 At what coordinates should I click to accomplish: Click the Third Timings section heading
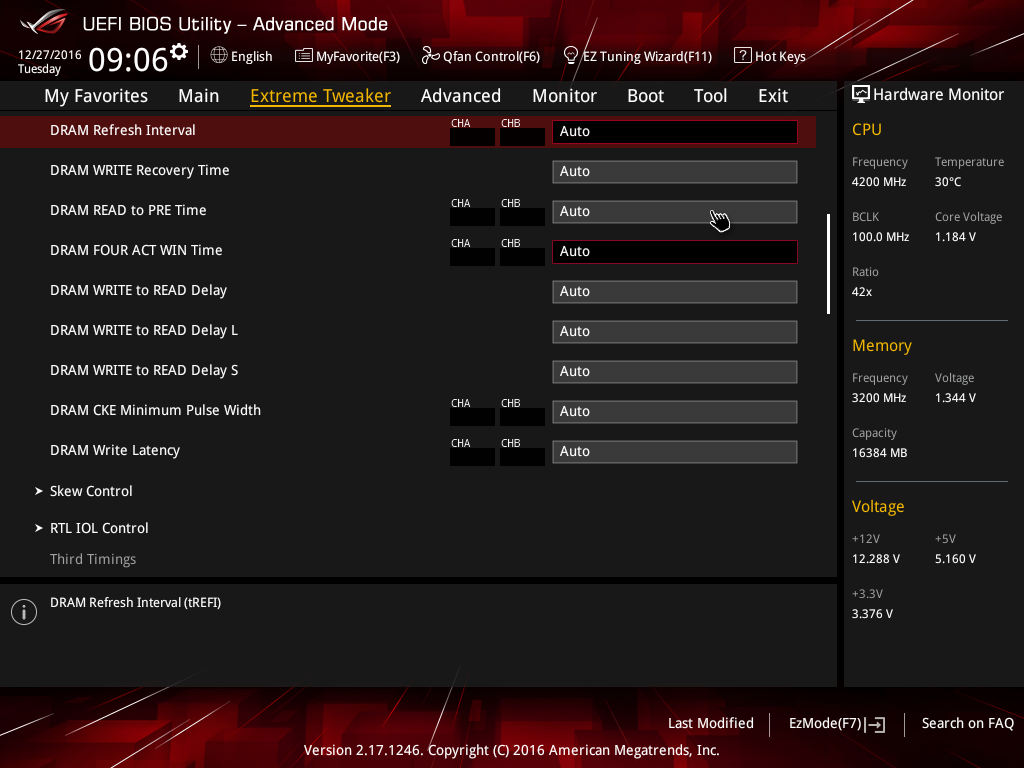[93, 559]
